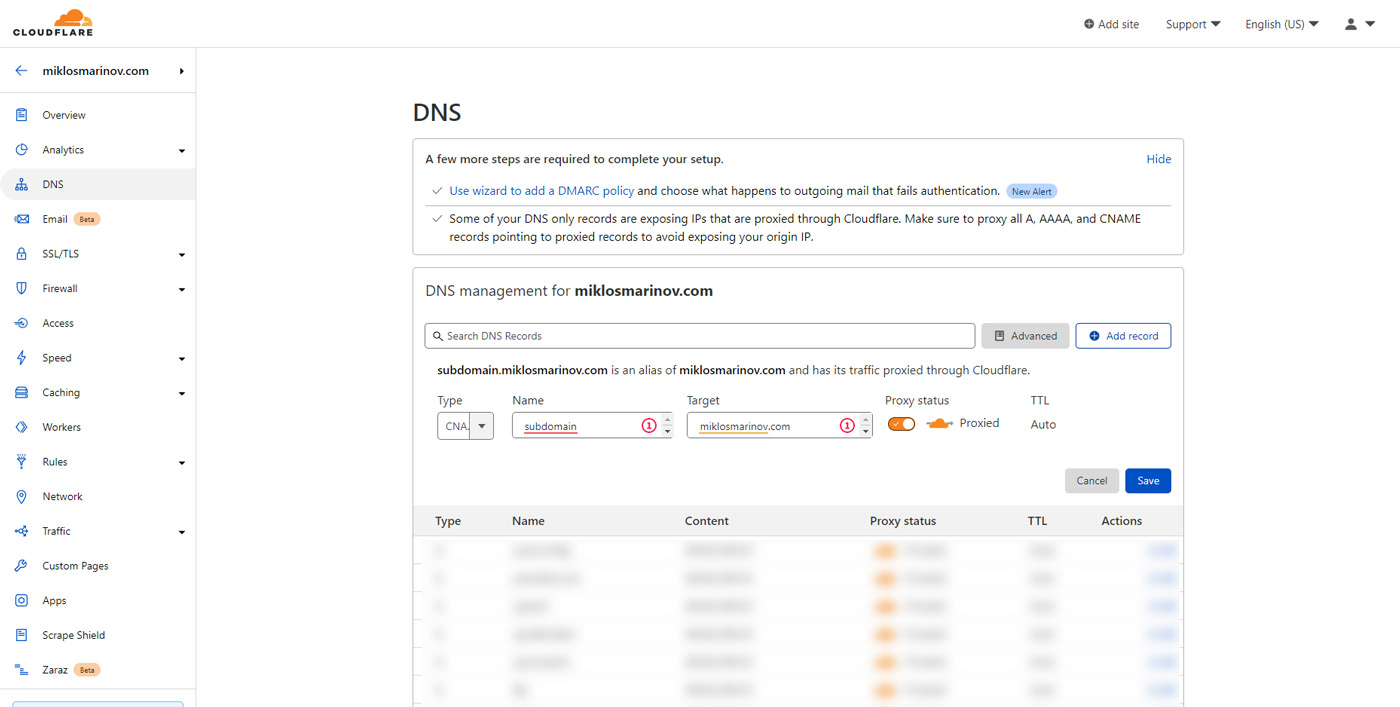Click the Search DNS Records field
Screen dimensions: 1400x707
(699, 336)
